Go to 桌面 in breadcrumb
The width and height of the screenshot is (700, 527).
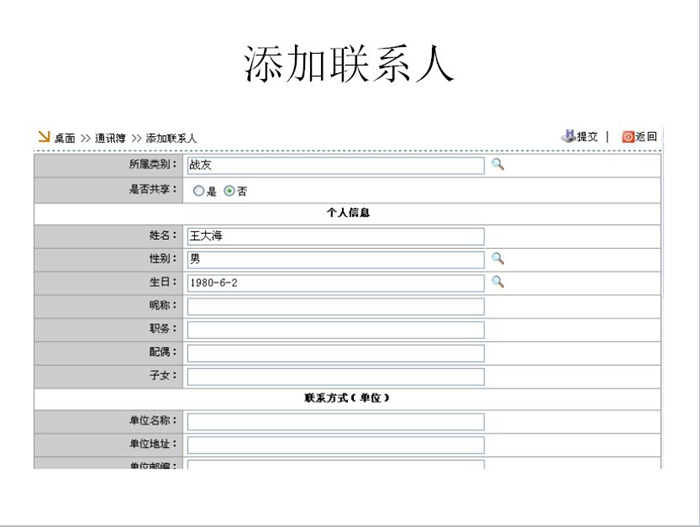click(x=65, y=138)
